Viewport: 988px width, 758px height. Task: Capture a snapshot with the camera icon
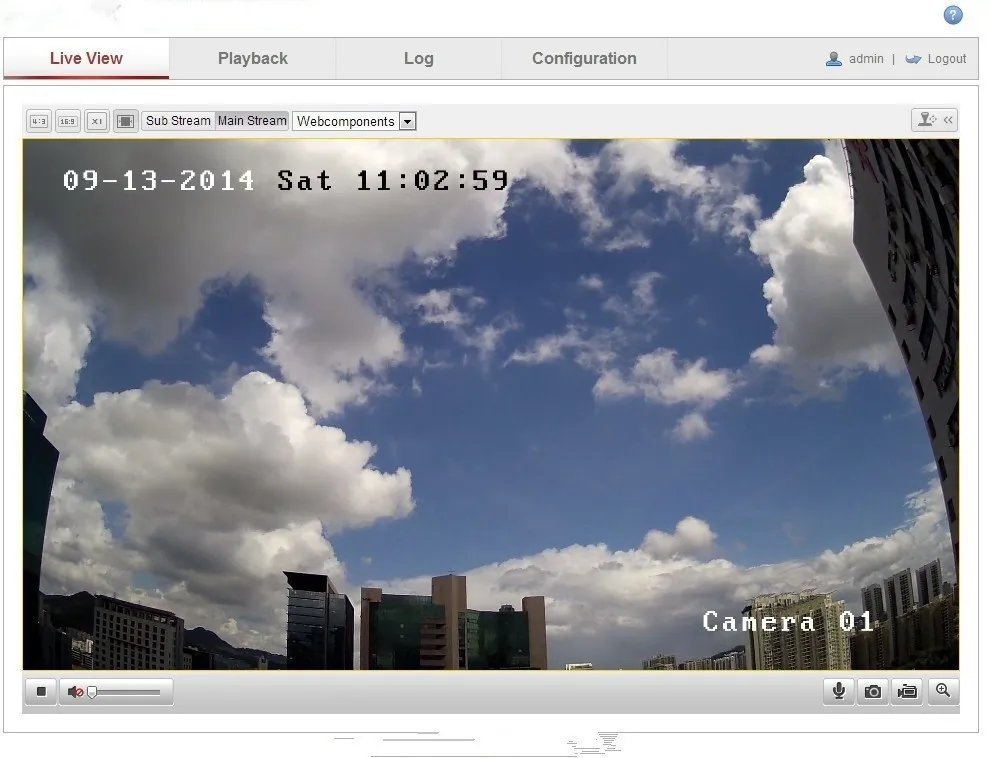(x=873, y=691)
